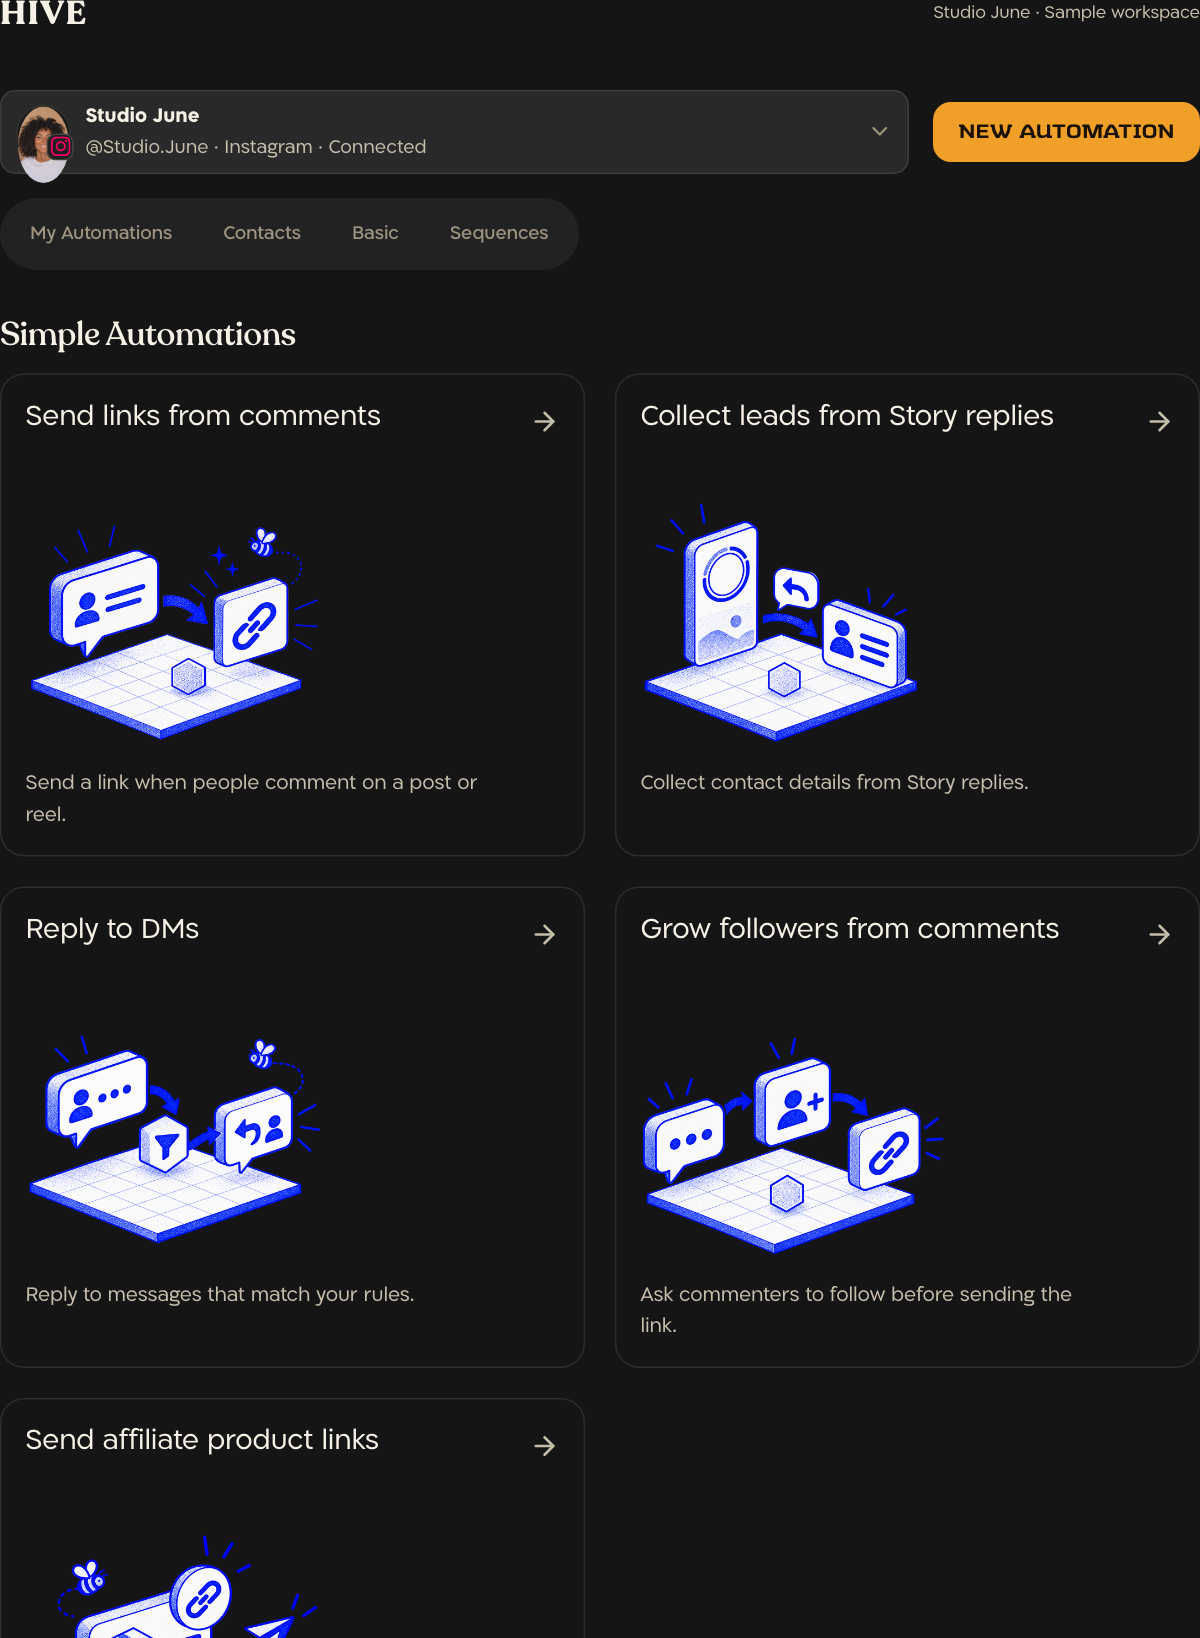Viewport: 1200px width, 1638px height.
Task: Click the Reply to DMs illustration
Action: (175, 1139)
